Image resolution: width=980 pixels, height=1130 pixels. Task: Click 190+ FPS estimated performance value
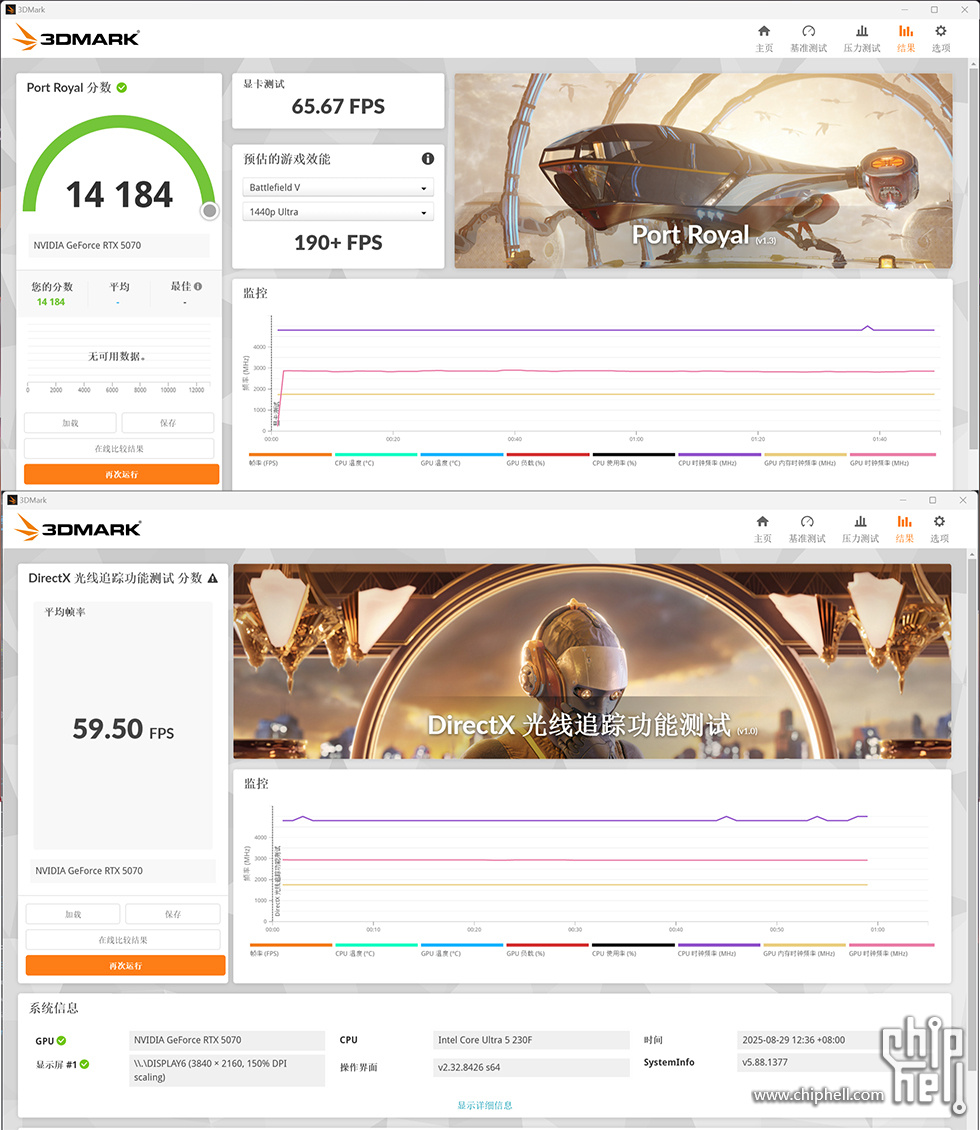(338, 243)
